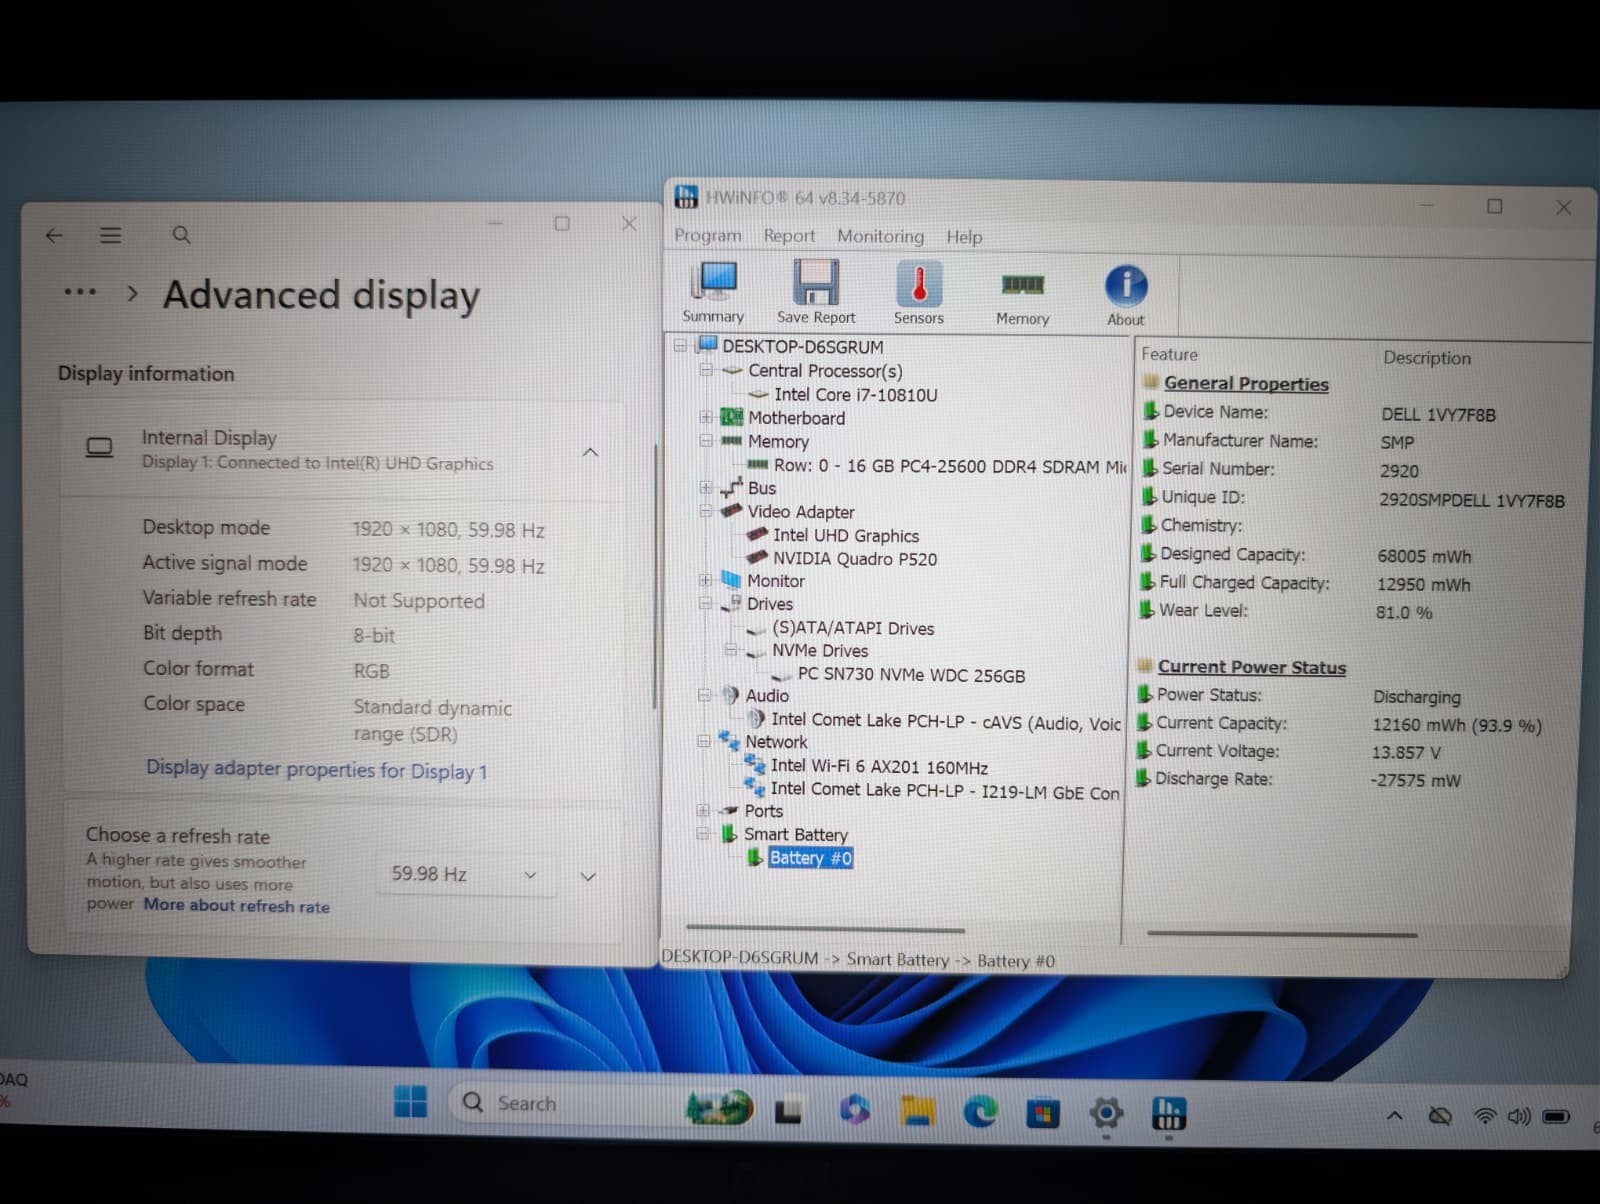Open the Program menu
This screenshot has width=1600, height=1204.
(708, 235)
